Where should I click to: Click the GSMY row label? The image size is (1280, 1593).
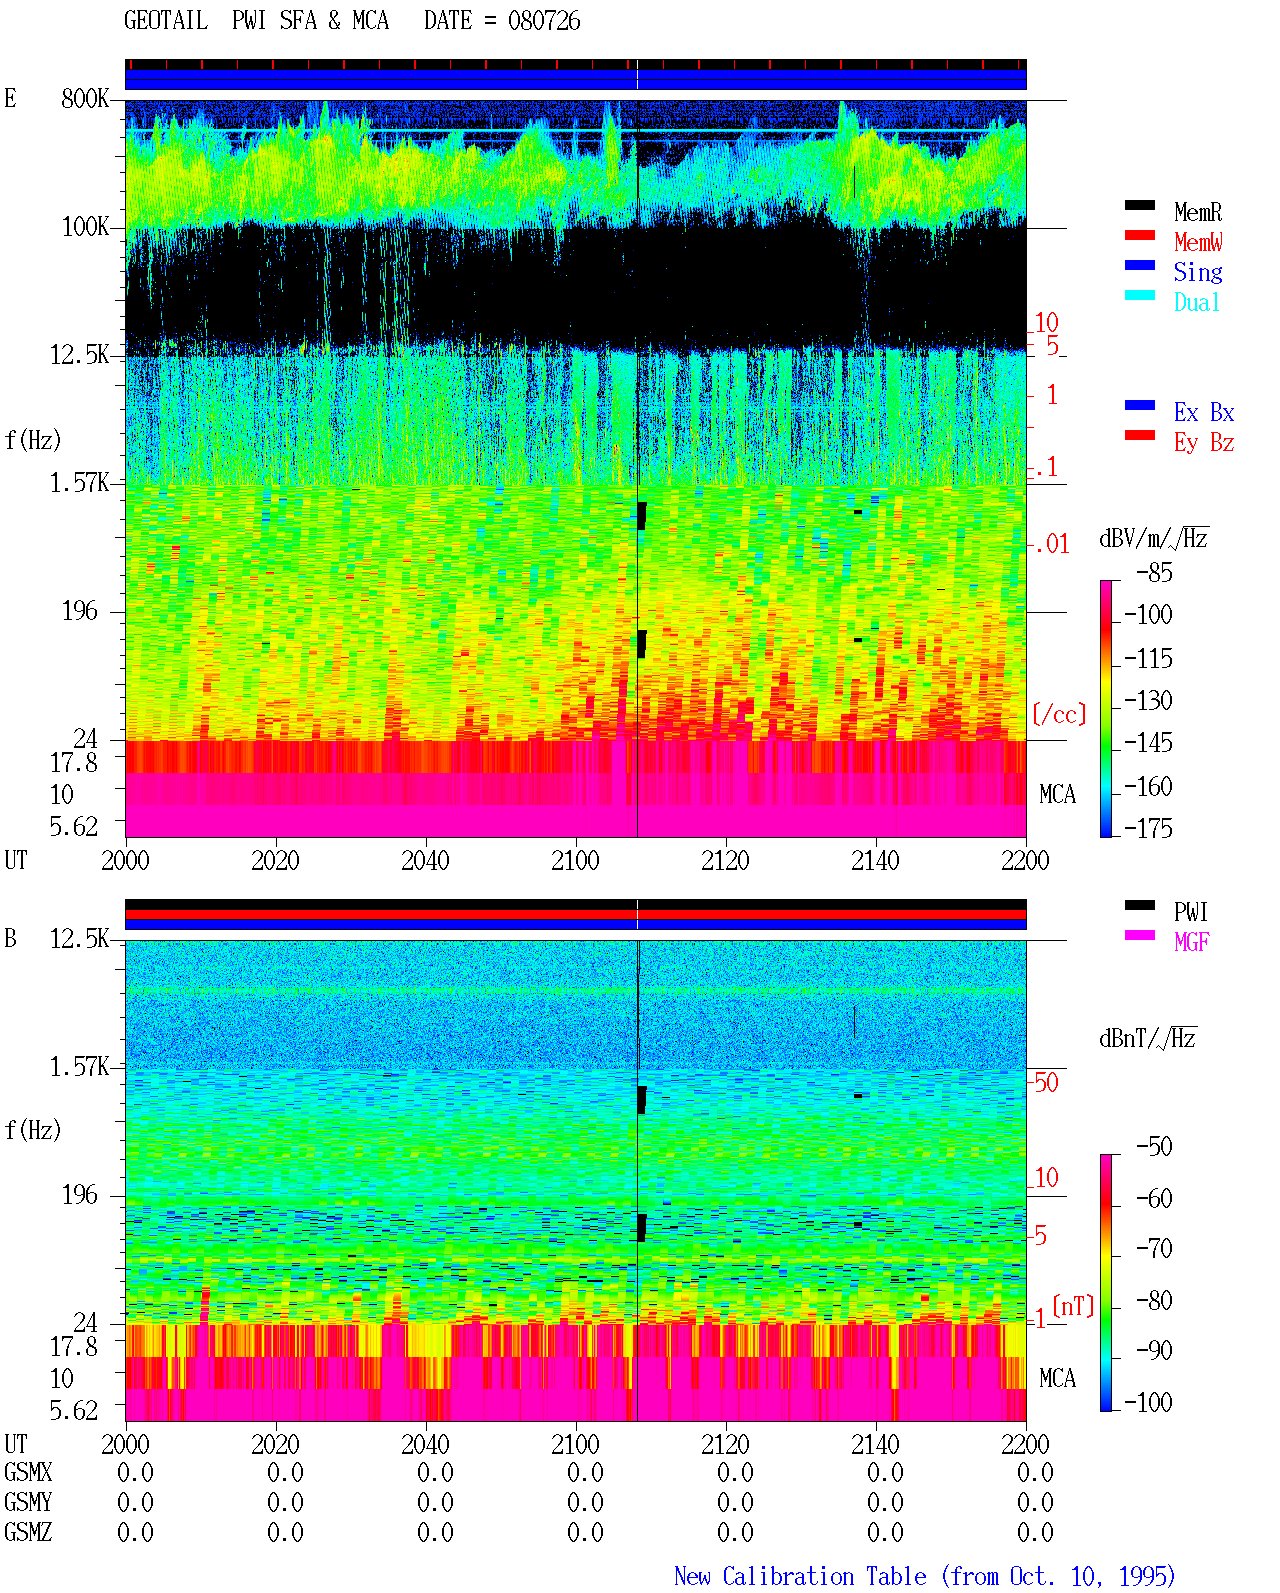[28, 1502]
